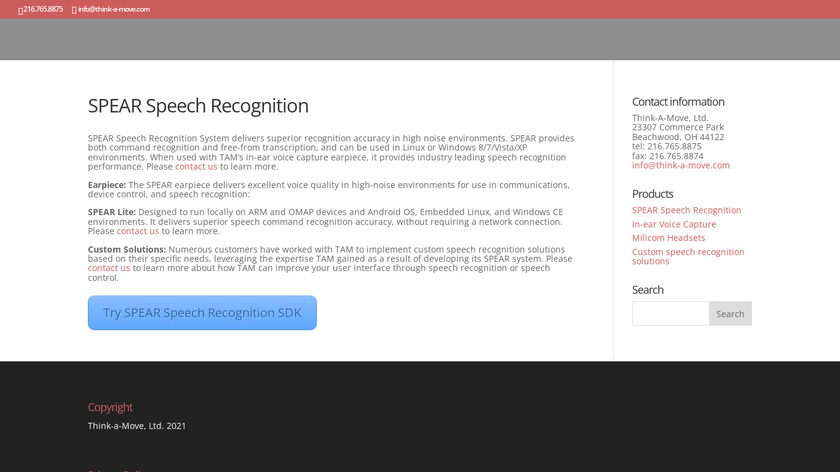Open the Custom speech recognition solutions link
This screenshot has height=472, width=840.
(x=688, y=257)
